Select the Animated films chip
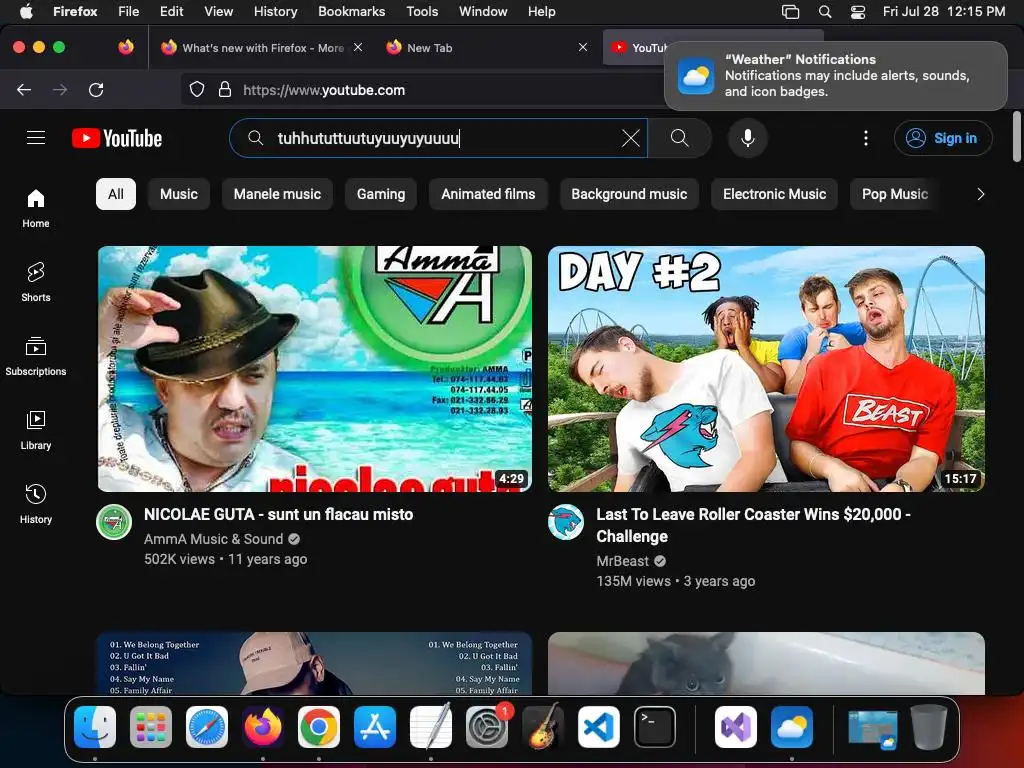1024x768 pixels. coord(488,194)
